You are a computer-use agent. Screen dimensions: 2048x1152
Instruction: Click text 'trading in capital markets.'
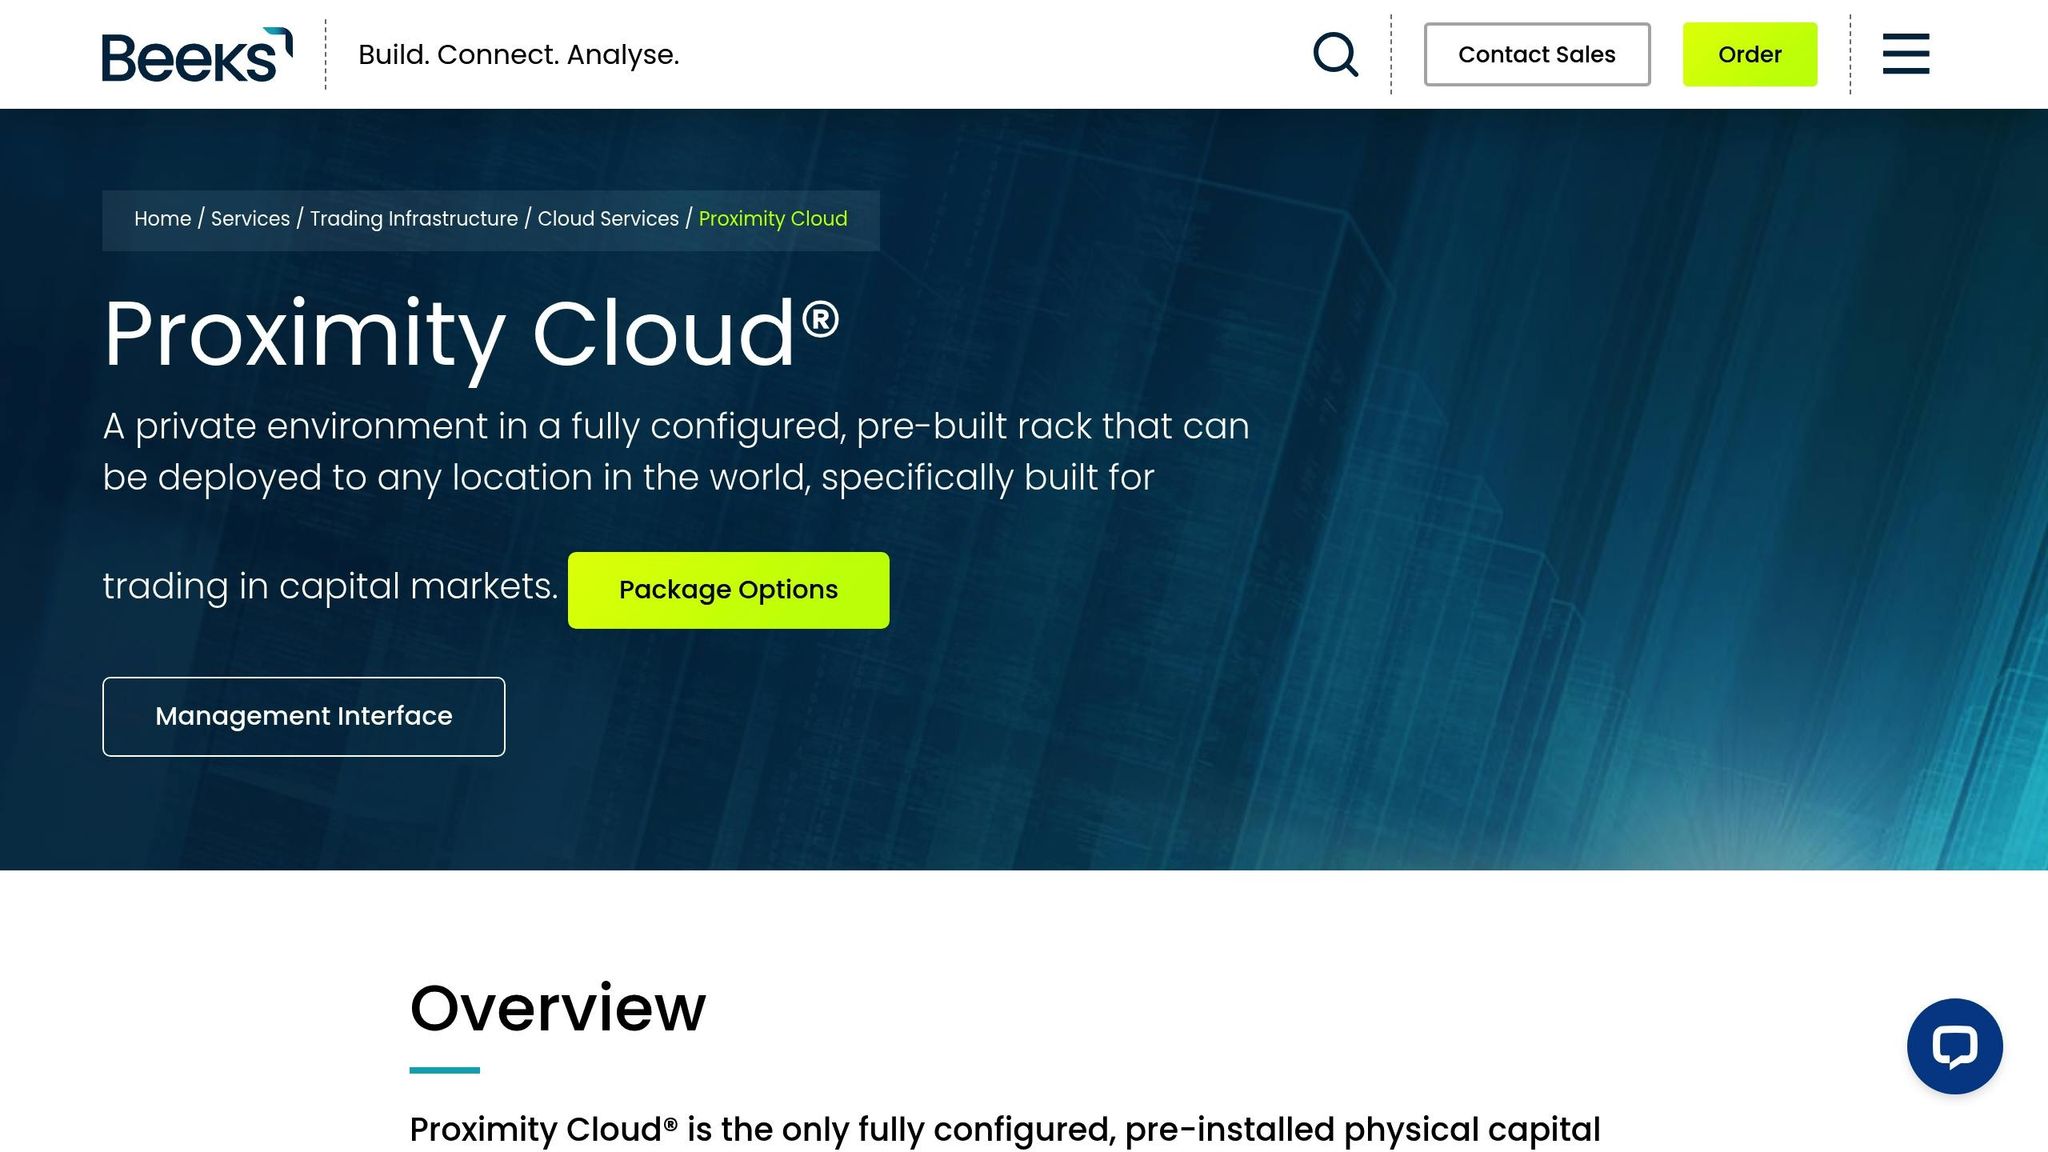click(x=331, y=586)
